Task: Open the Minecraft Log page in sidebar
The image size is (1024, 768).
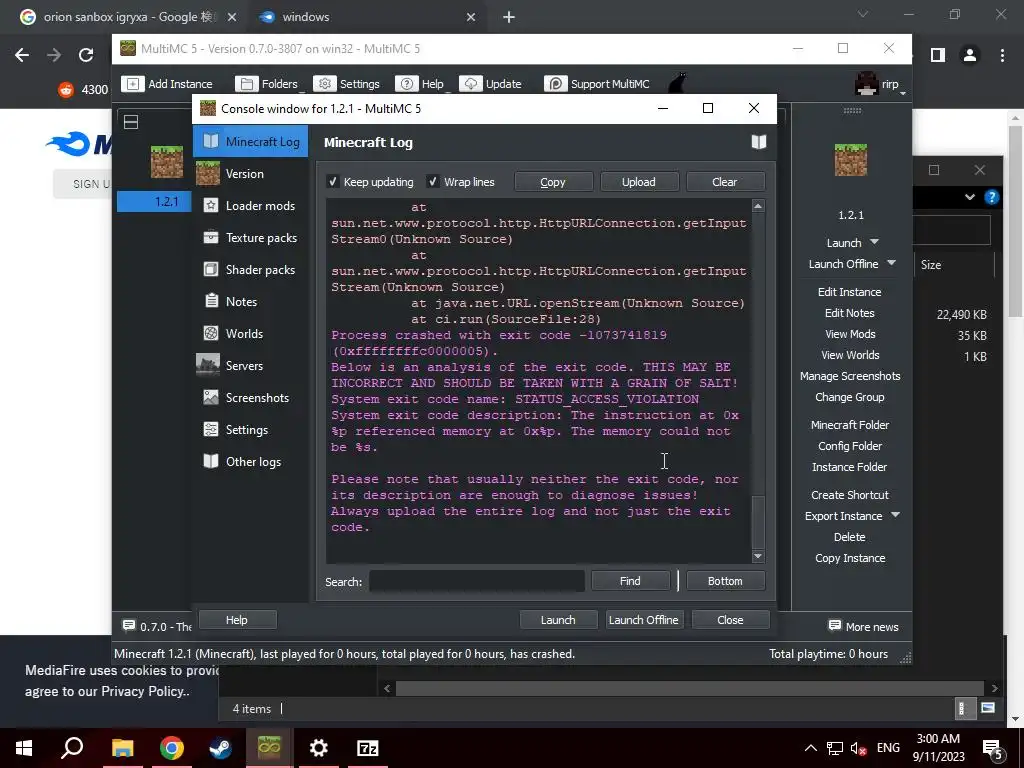Action: (x=250, y=141)
